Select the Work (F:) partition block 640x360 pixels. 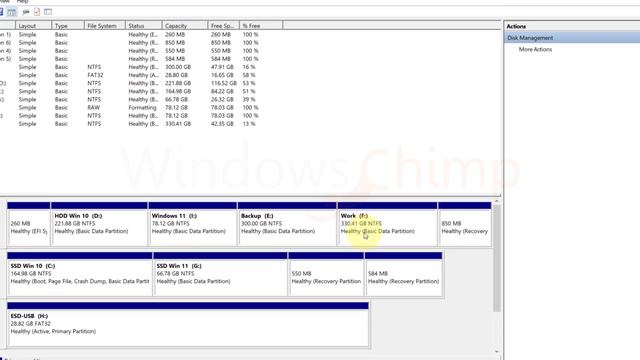click(387, 224)
